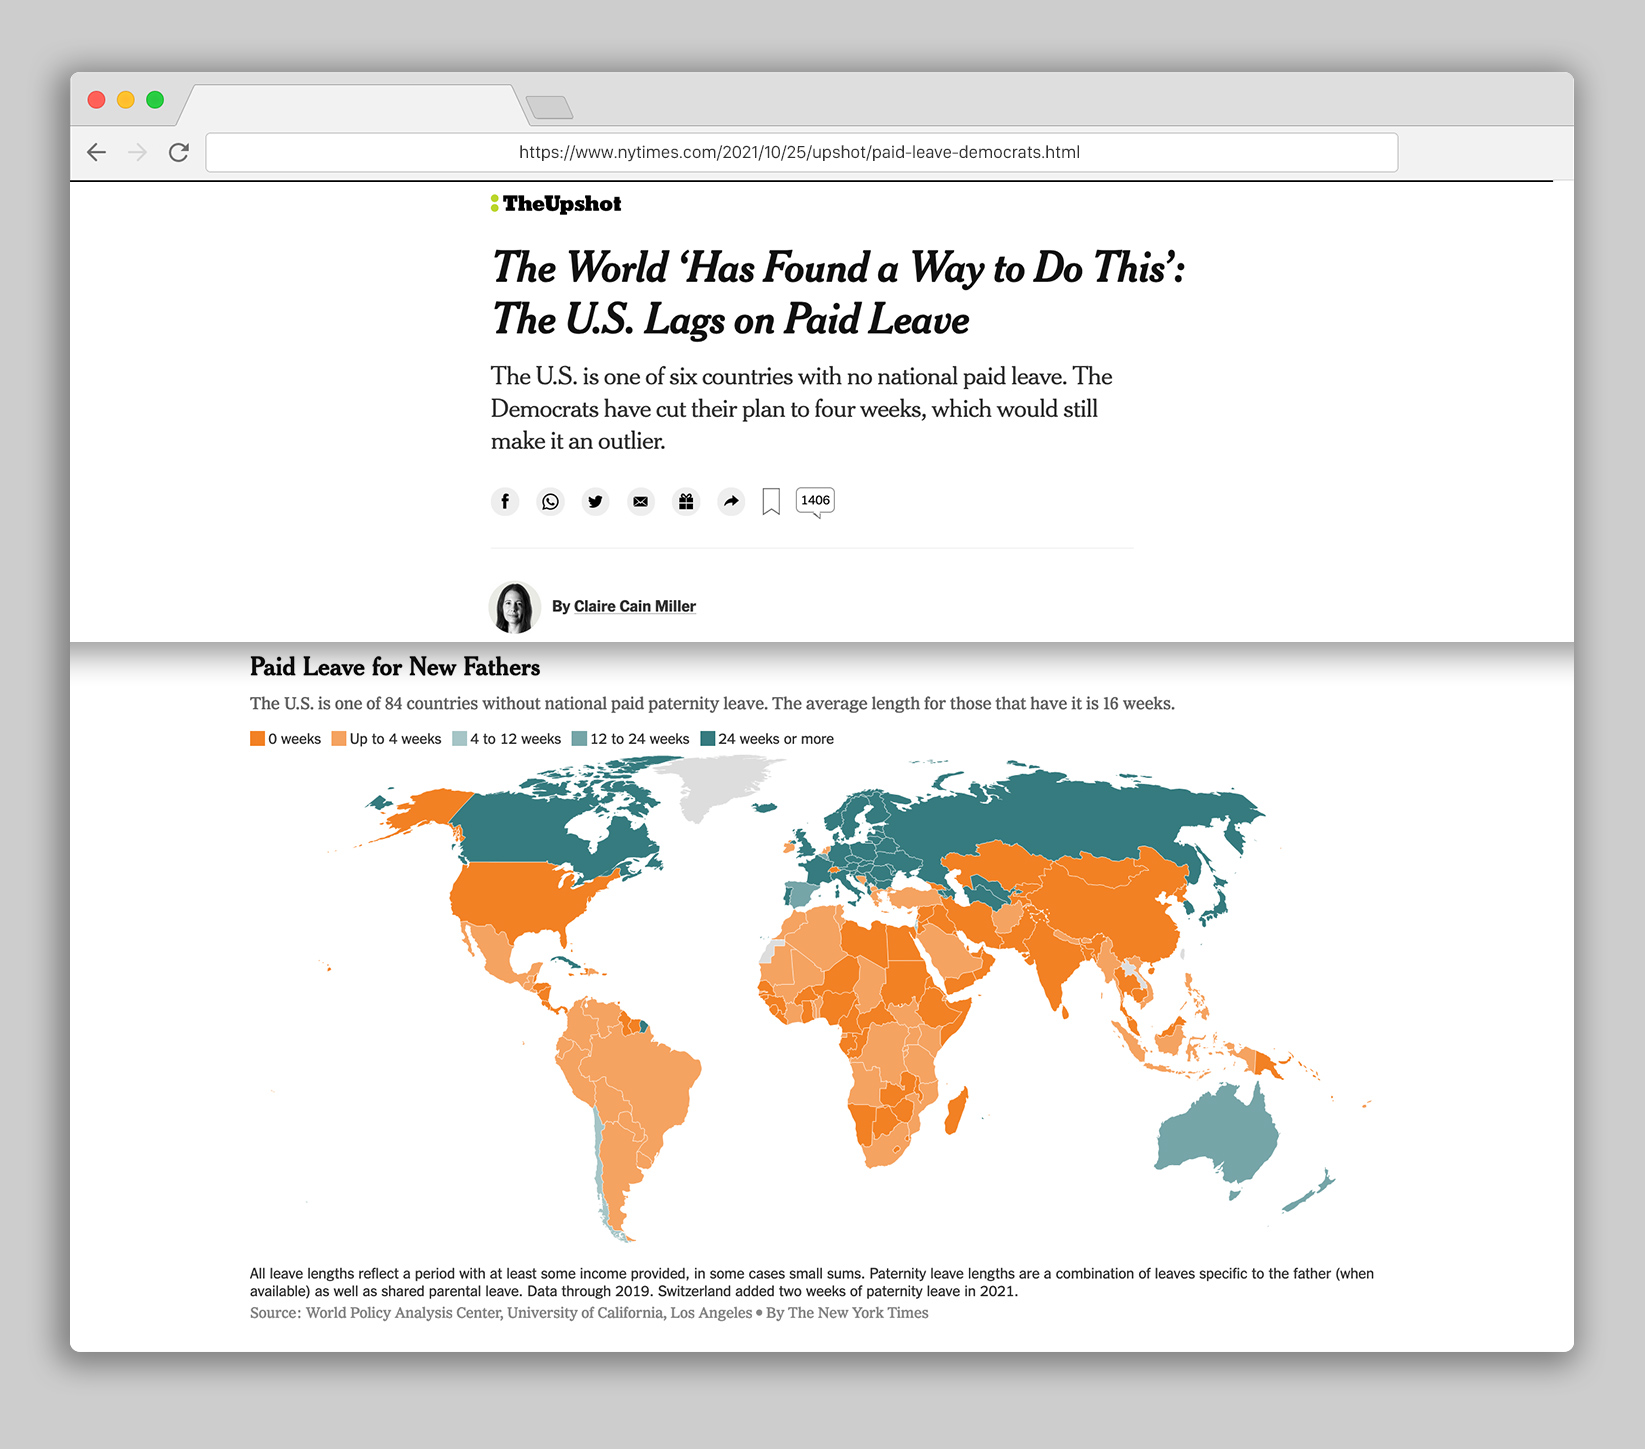Bookmark this article

(x=771, y=501)
